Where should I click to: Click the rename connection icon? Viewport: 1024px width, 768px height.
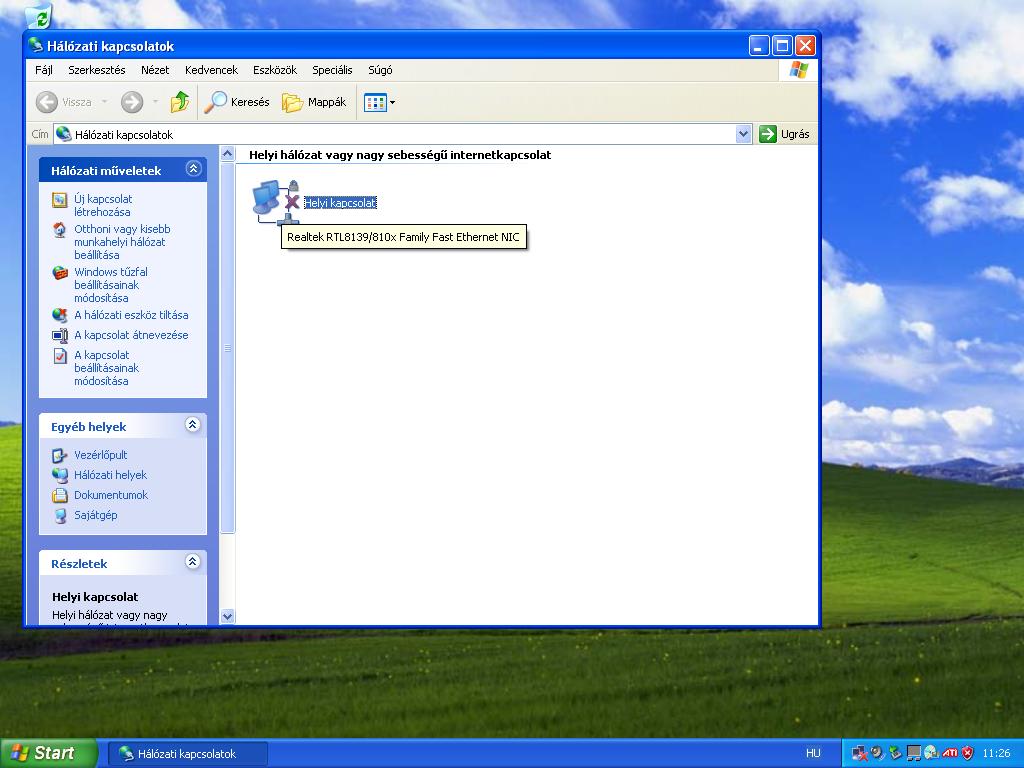coord(59,336)
